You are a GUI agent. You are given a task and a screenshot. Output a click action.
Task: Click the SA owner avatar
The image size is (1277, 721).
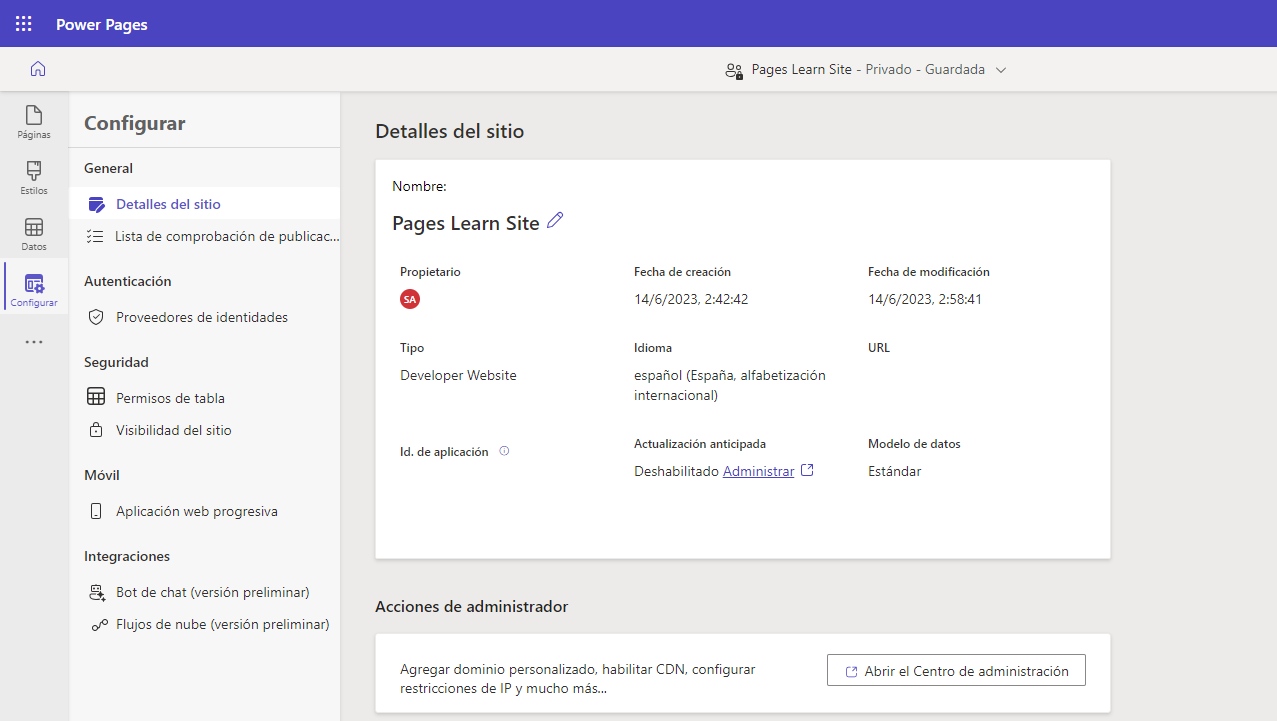[410, 299]
